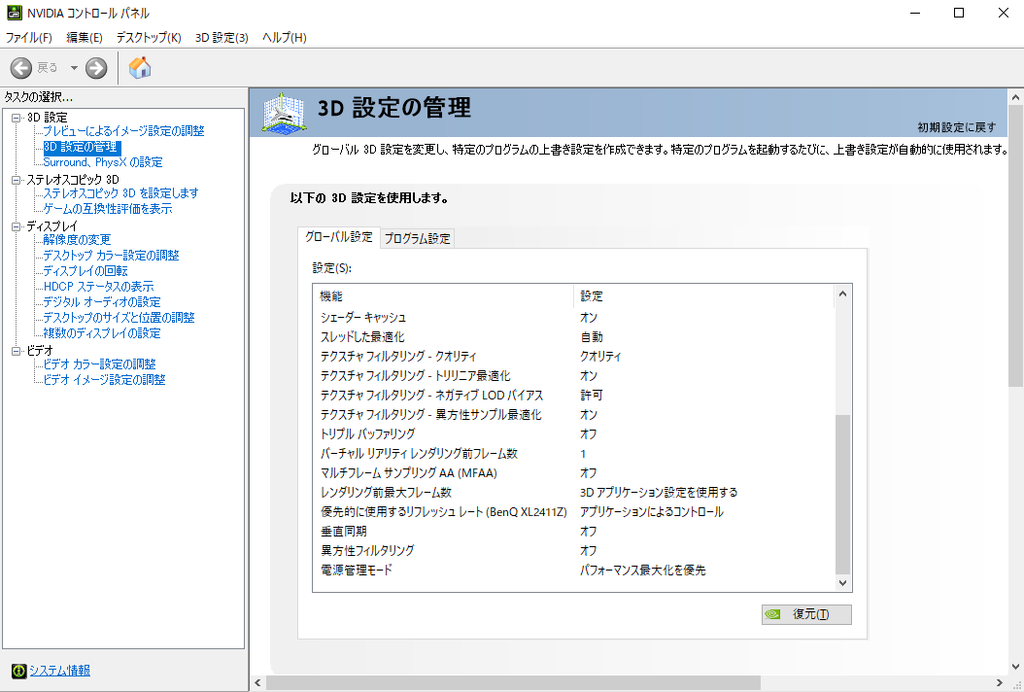1024x692 pixels.
Task: Click main pane scroll-left arrow
Action: 257,683
